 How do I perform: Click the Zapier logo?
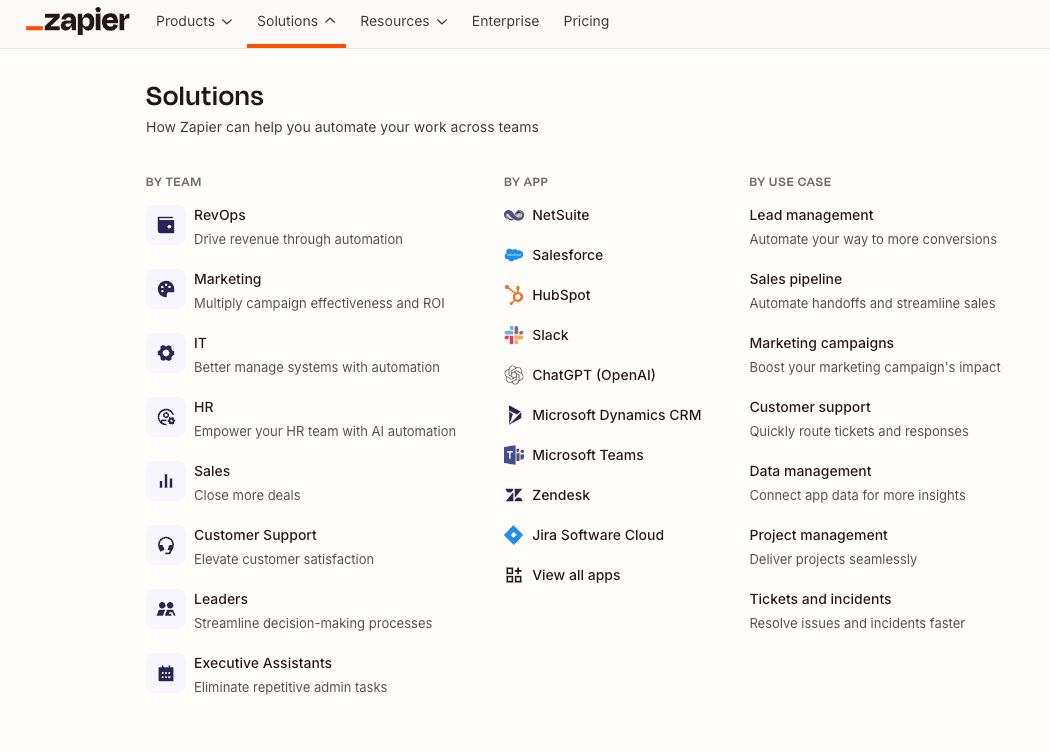(x=77, y=21)
